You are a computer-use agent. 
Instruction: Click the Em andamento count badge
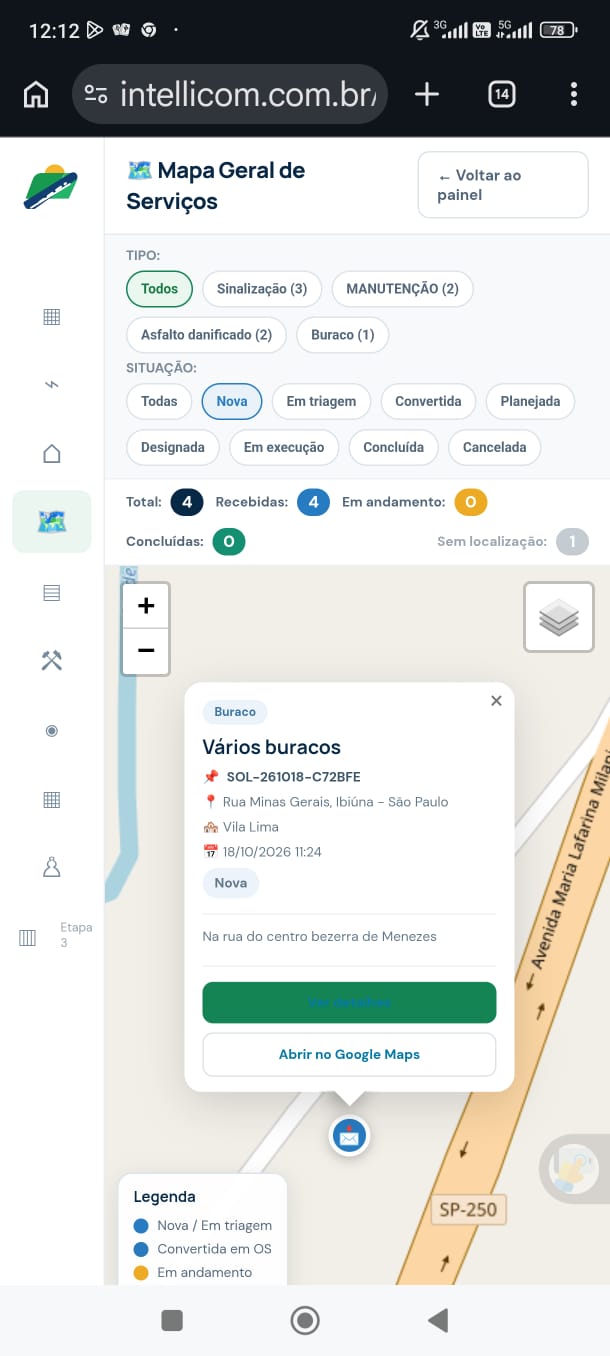(471, 502)
